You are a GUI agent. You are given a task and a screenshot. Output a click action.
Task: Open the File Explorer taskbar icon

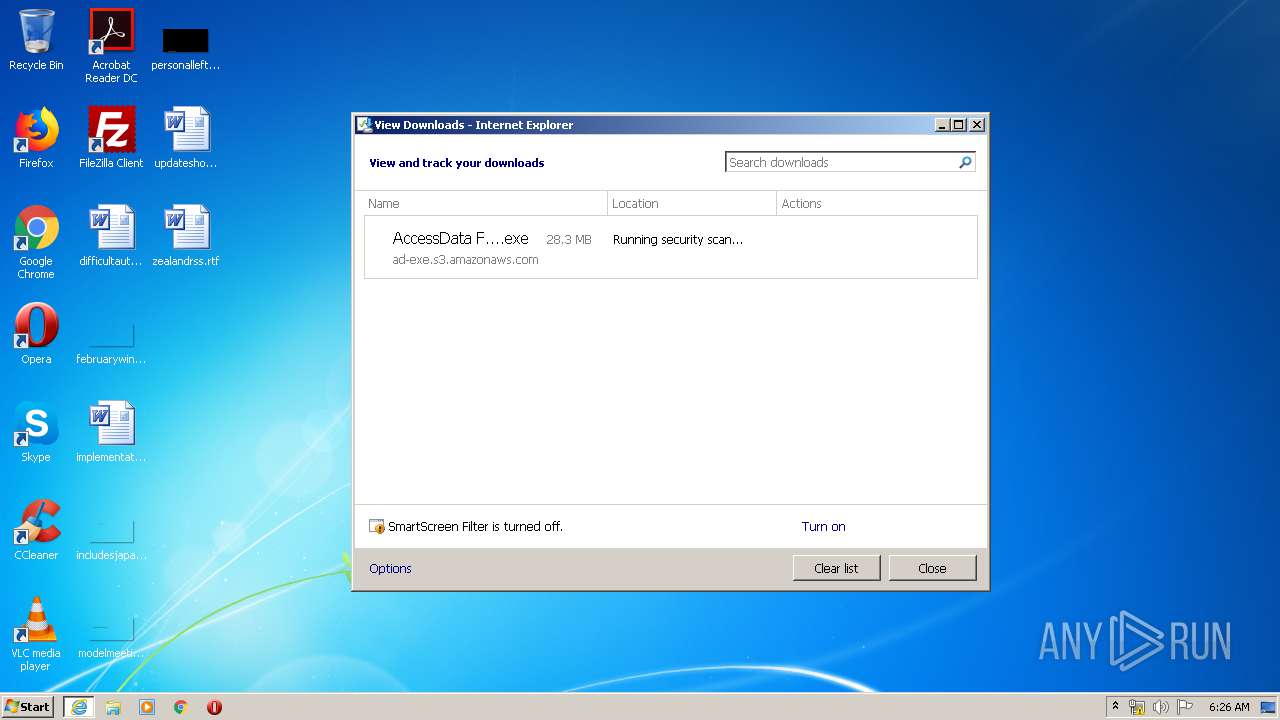(113, 707)
